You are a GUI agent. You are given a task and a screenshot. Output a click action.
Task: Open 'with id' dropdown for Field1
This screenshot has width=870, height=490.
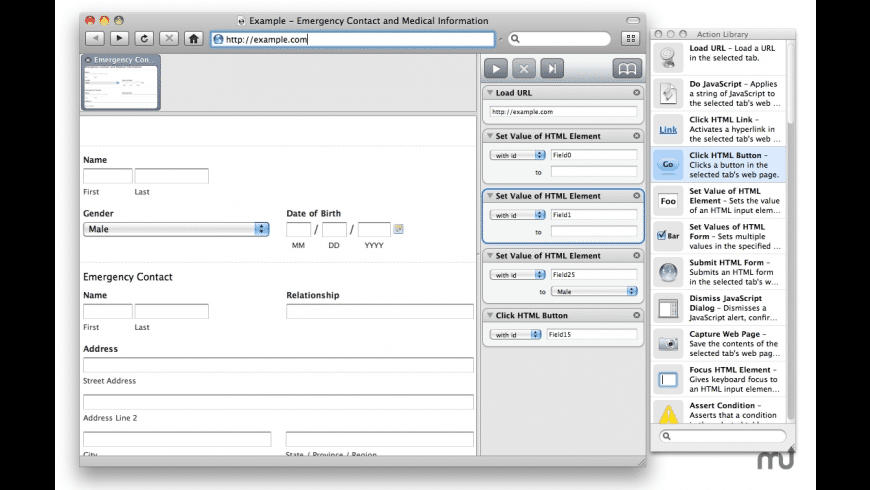point(517,215)
